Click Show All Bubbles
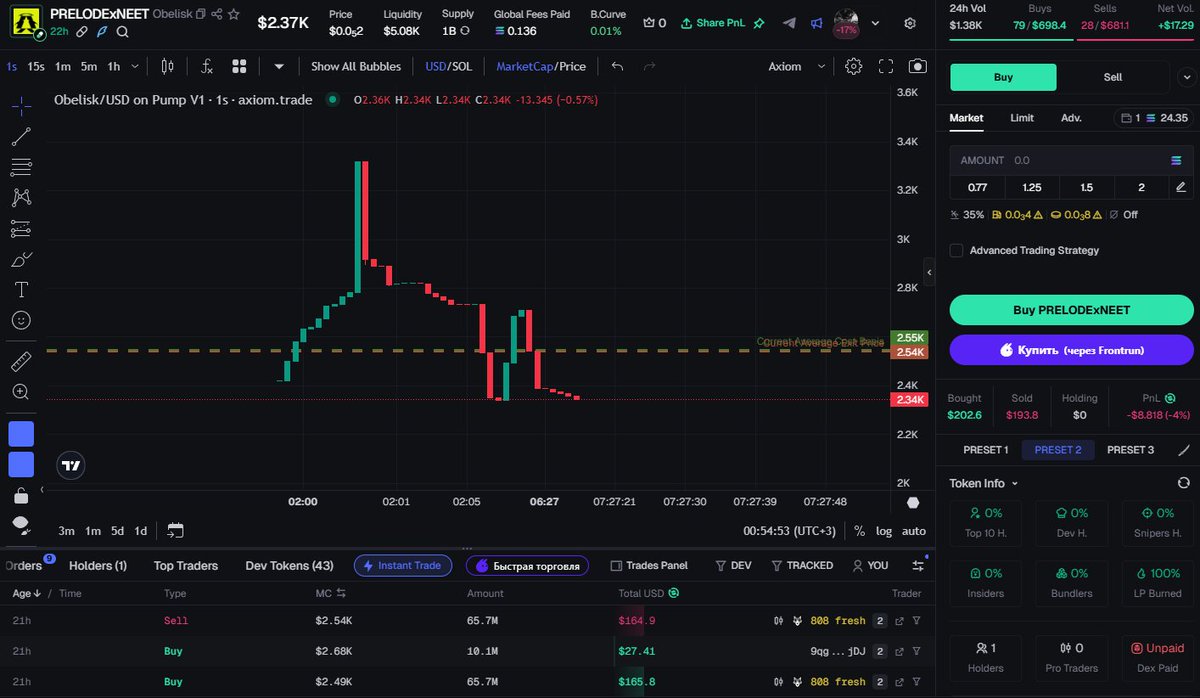The height and width of the screenshot is (698, 1200). click(x=356, y=67)
